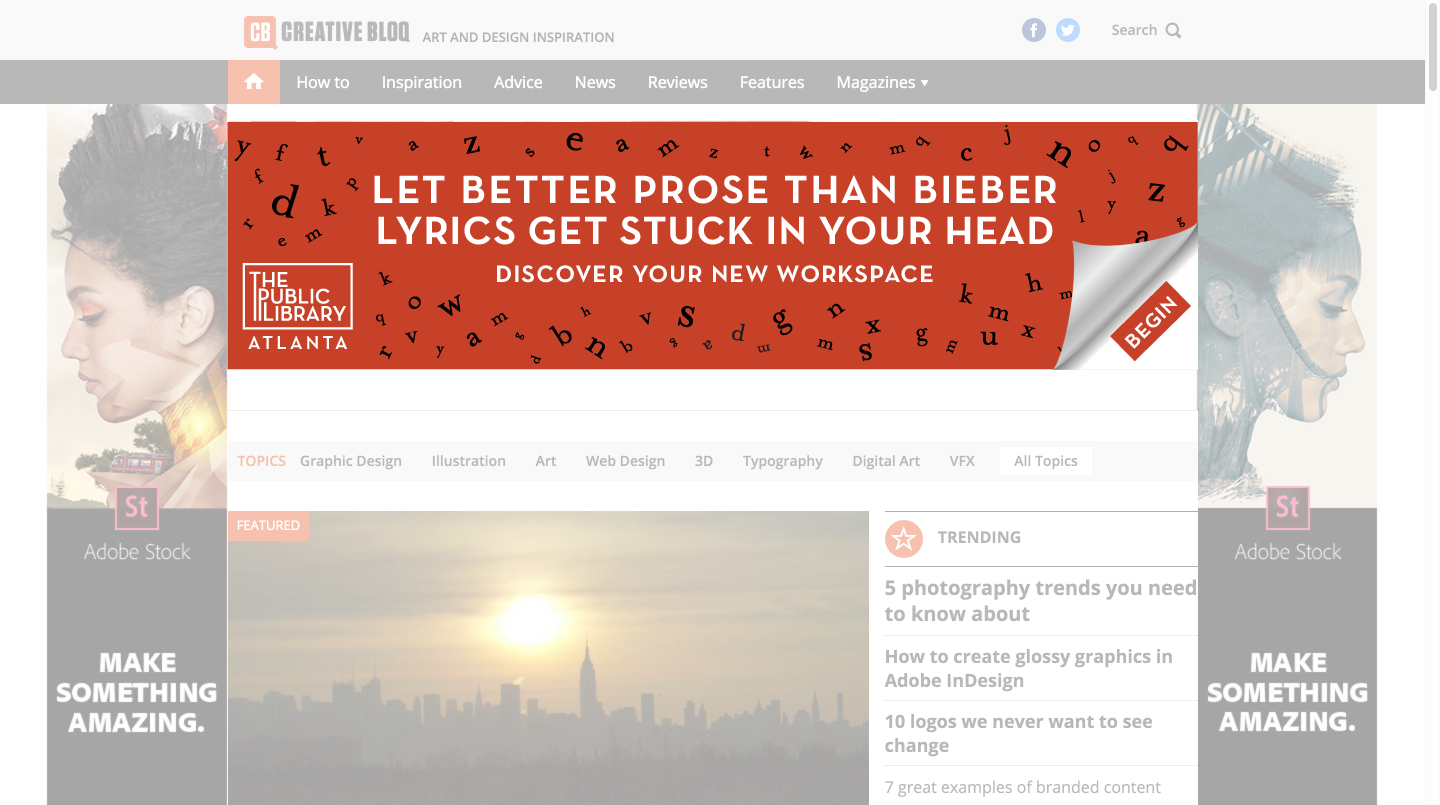The image size is (1440, 805).
Task: Choose the Typography topic
Action: coord(783,461)
